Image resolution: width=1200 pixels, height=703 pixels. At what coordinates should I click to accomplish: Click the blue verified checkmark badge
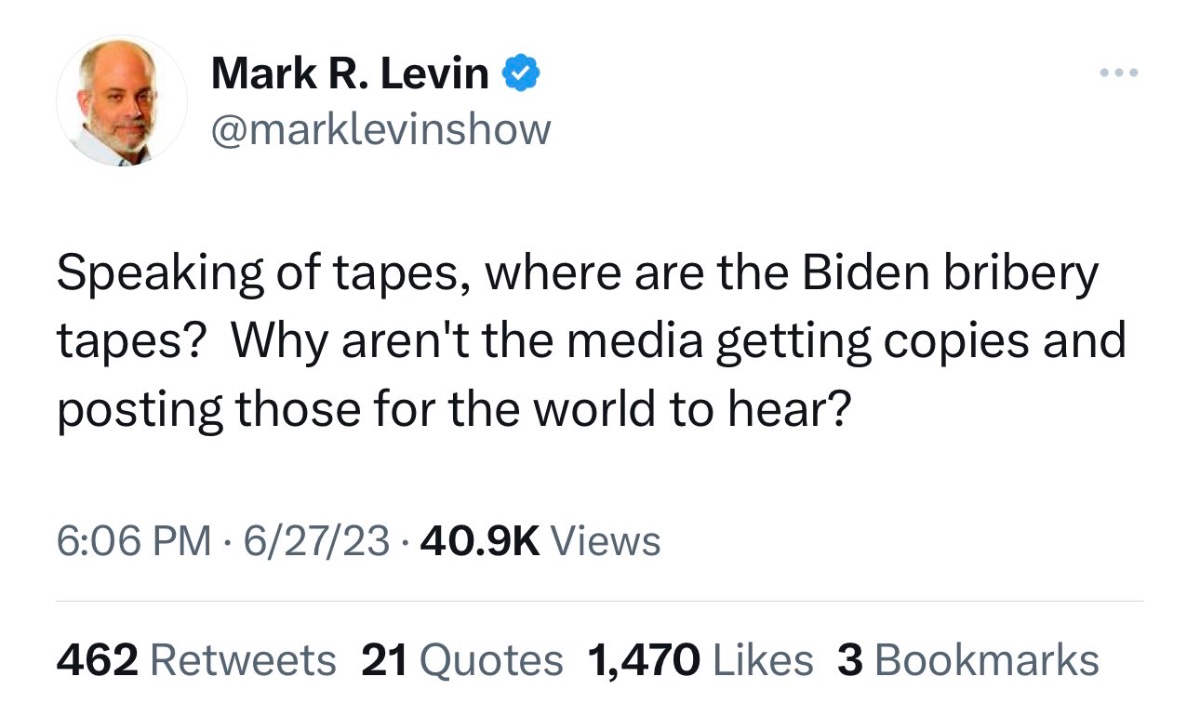tap(521, 74)
